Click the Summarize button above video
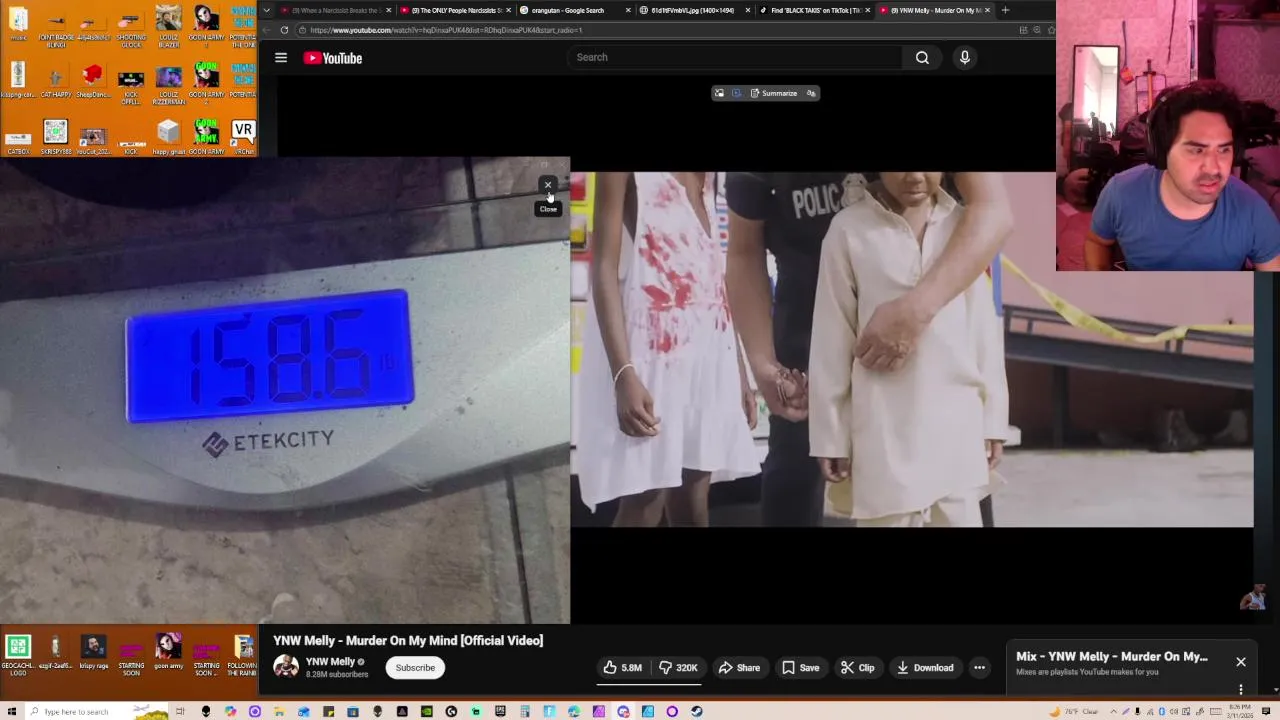This screenshot has height=720, width=1280. (x=774, y=93)
